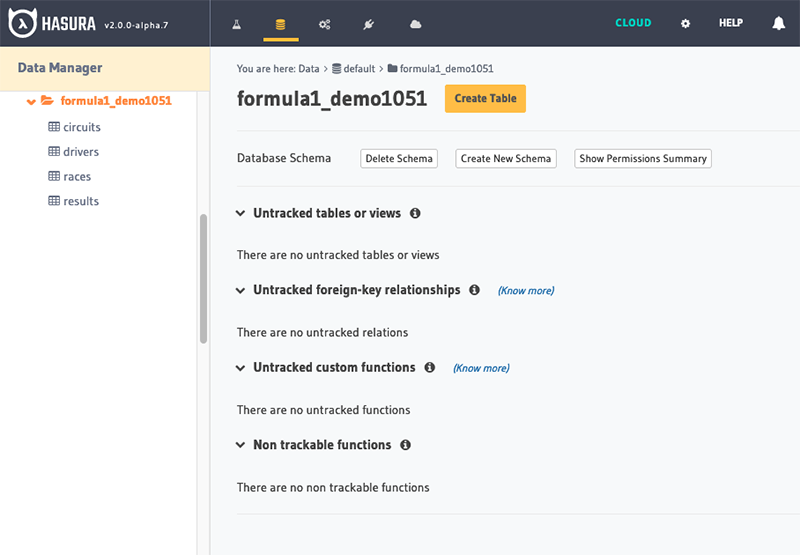The width and height of the screenshot is (800, 555).
Task: Click info icon beside Untracked tables or views
Action: (415, 213)
